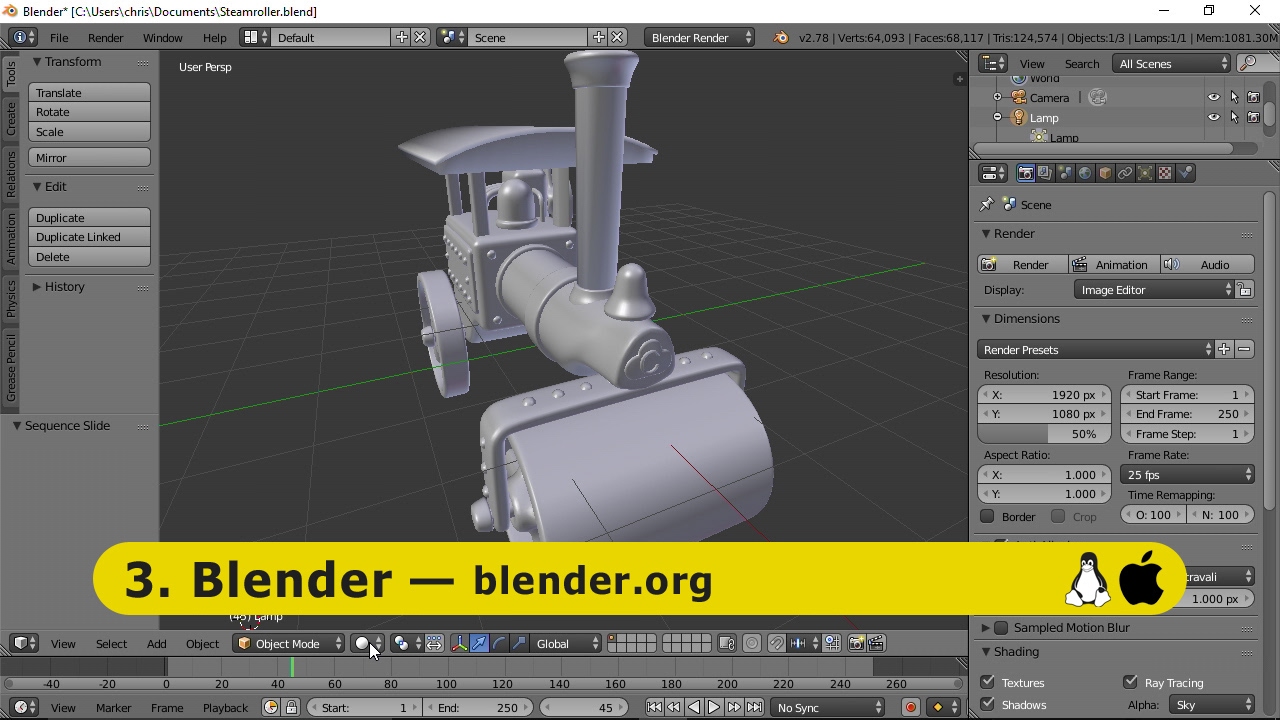Click play animation forward button
The width and height of the screenshot is (1280, 720).
coord(714,707)
